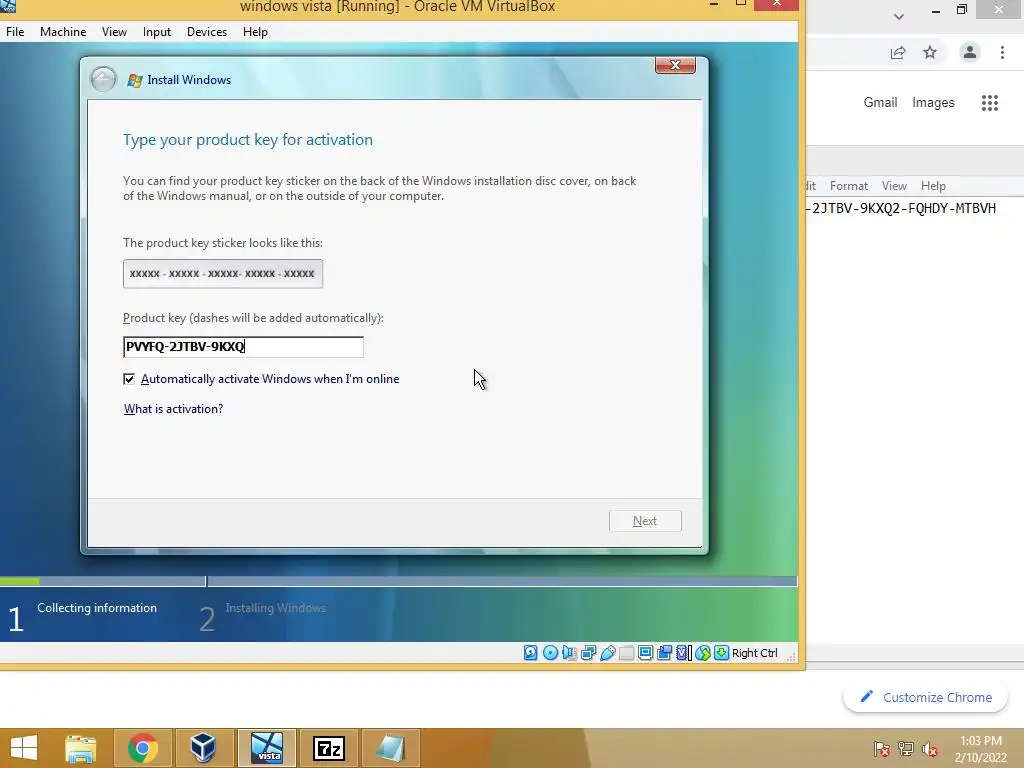This screenshot has width=1024, height=768.
Task: Bookmark the page with the star icon
Action: tap(930, 52)
